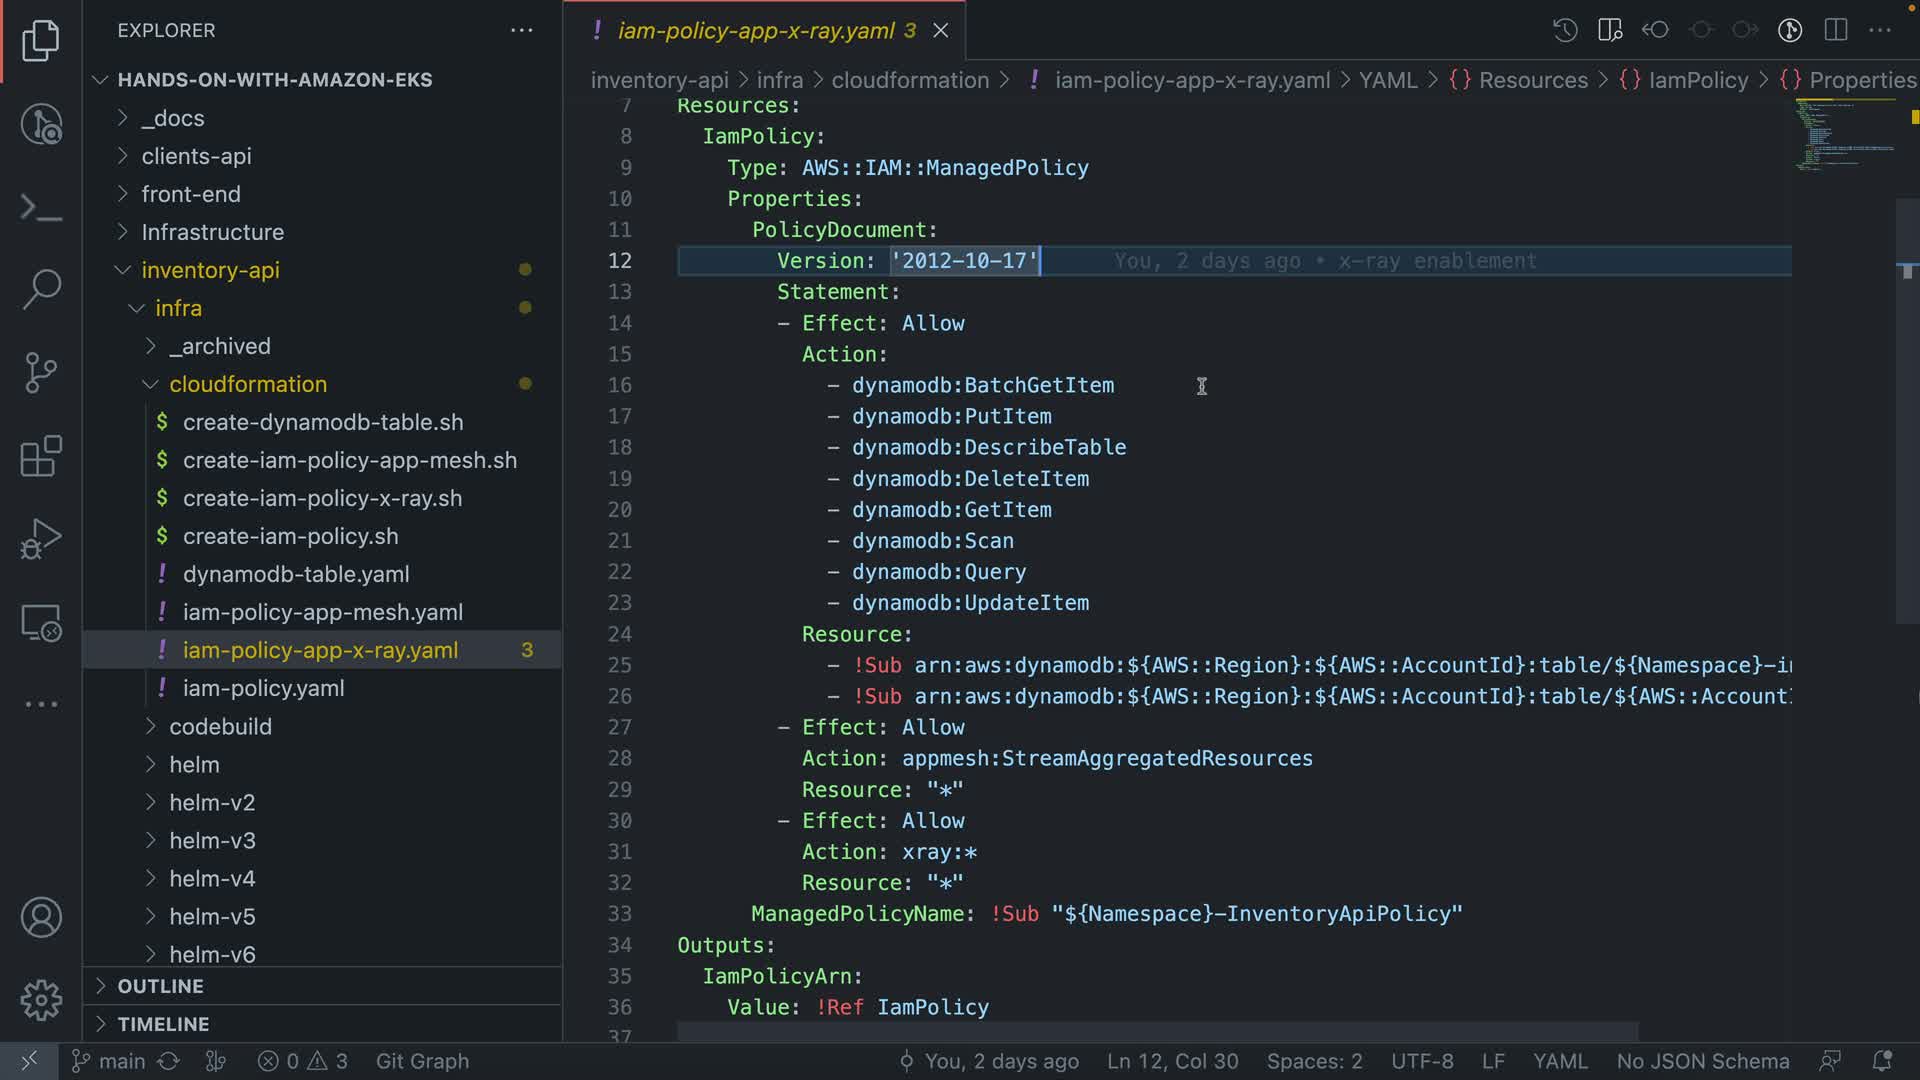
Task: Expand the OUTLINE section
Action: 160,986
